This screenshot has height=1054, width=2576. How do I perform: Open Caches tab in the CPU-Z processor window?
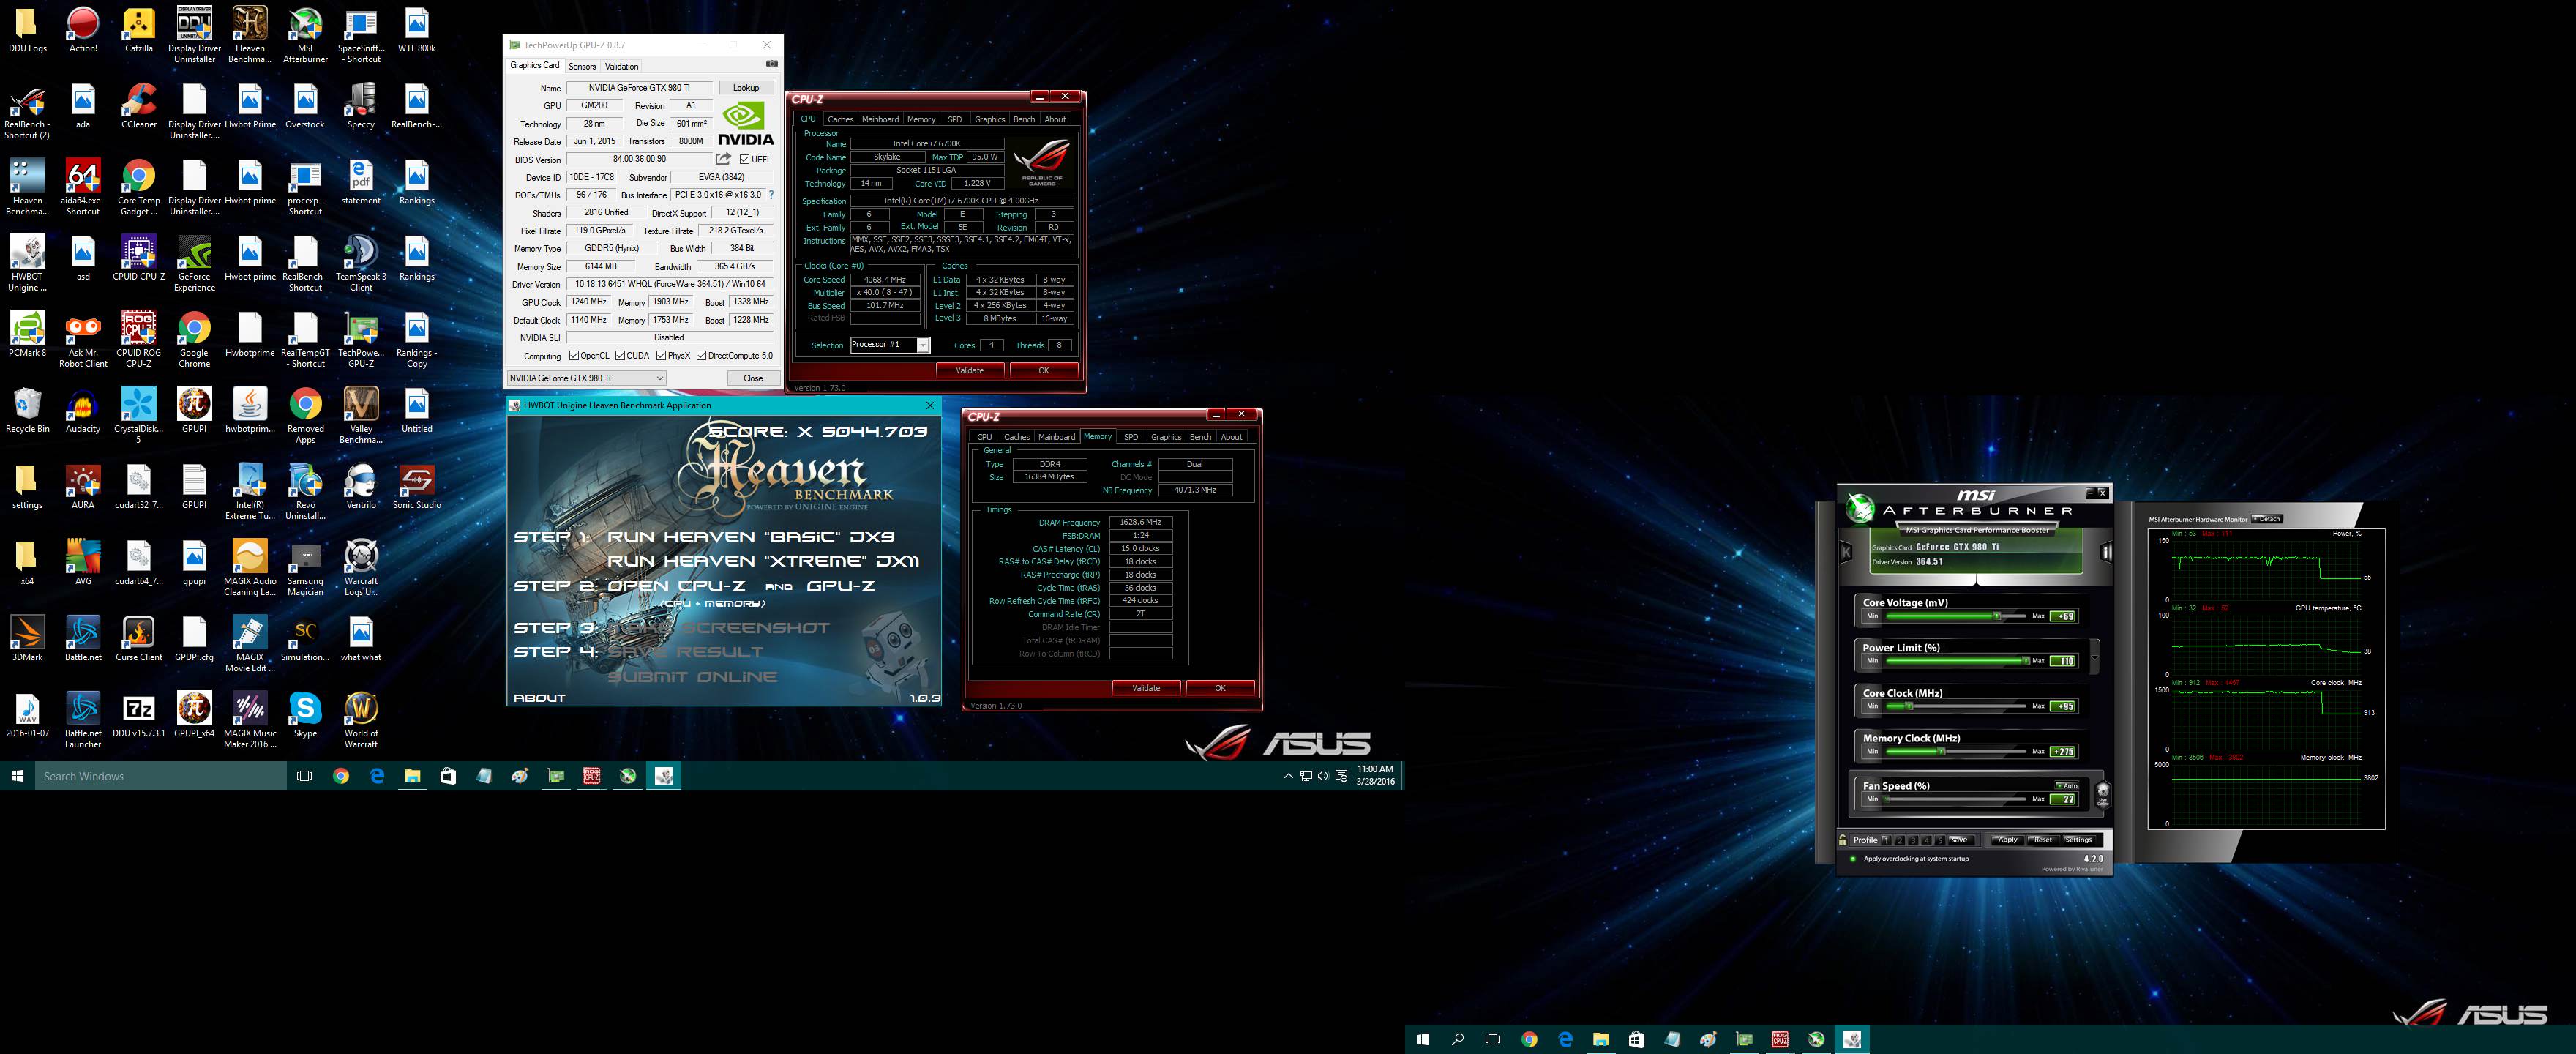(x=840, y=119)
